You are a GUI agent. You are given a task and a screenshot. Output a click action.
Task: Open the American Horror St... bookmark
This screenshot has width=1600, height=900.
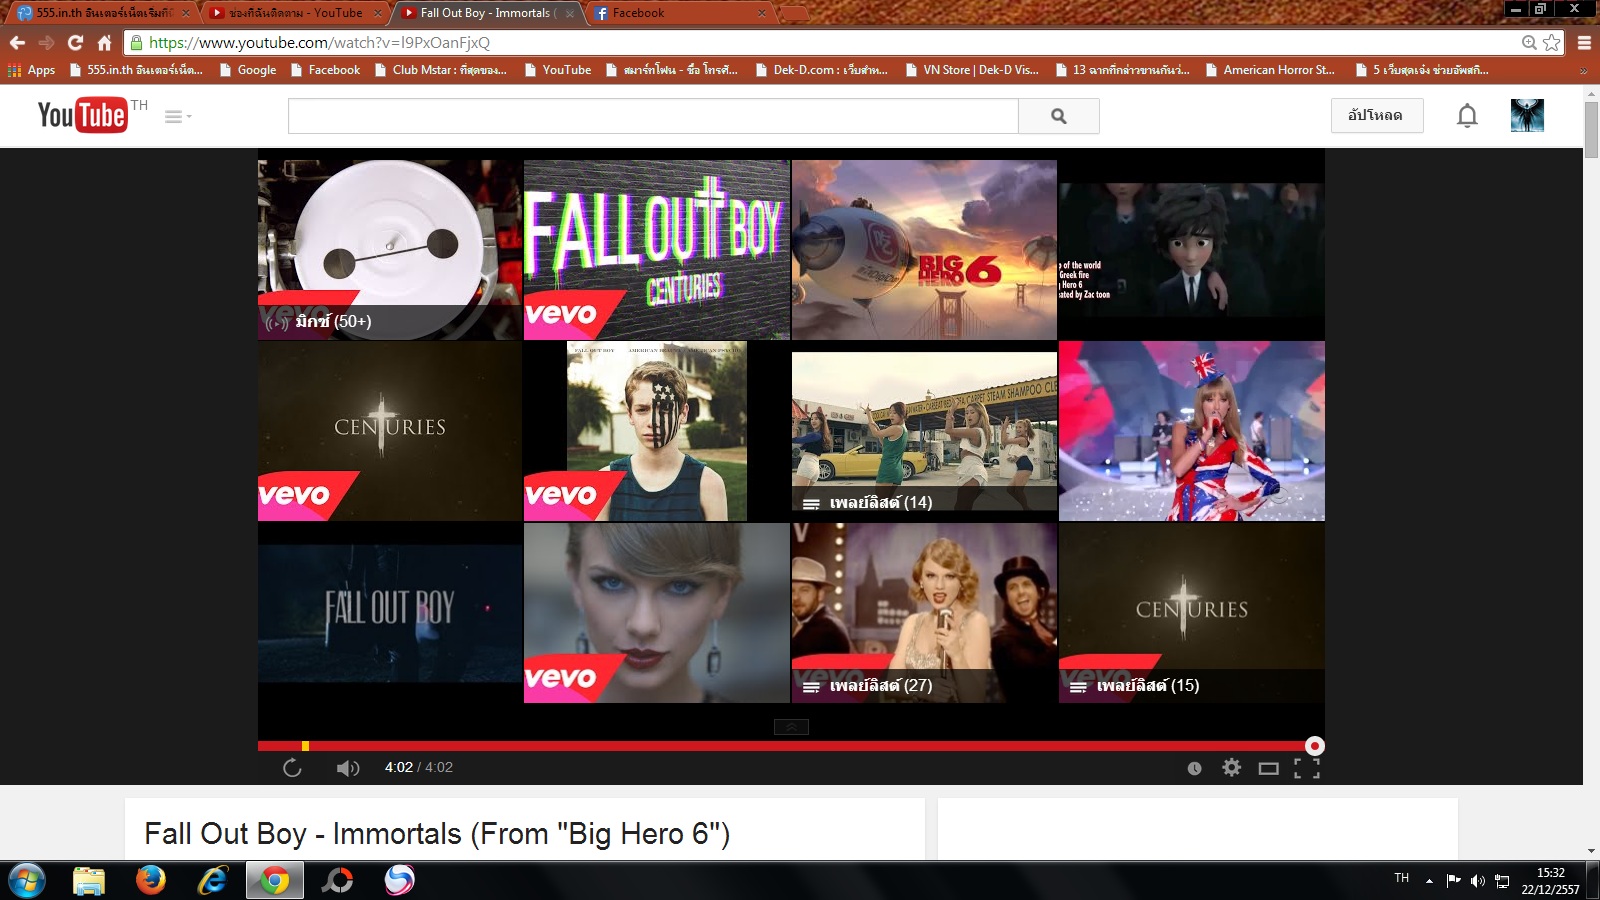pyautogui.click(x=1270, y=70)
